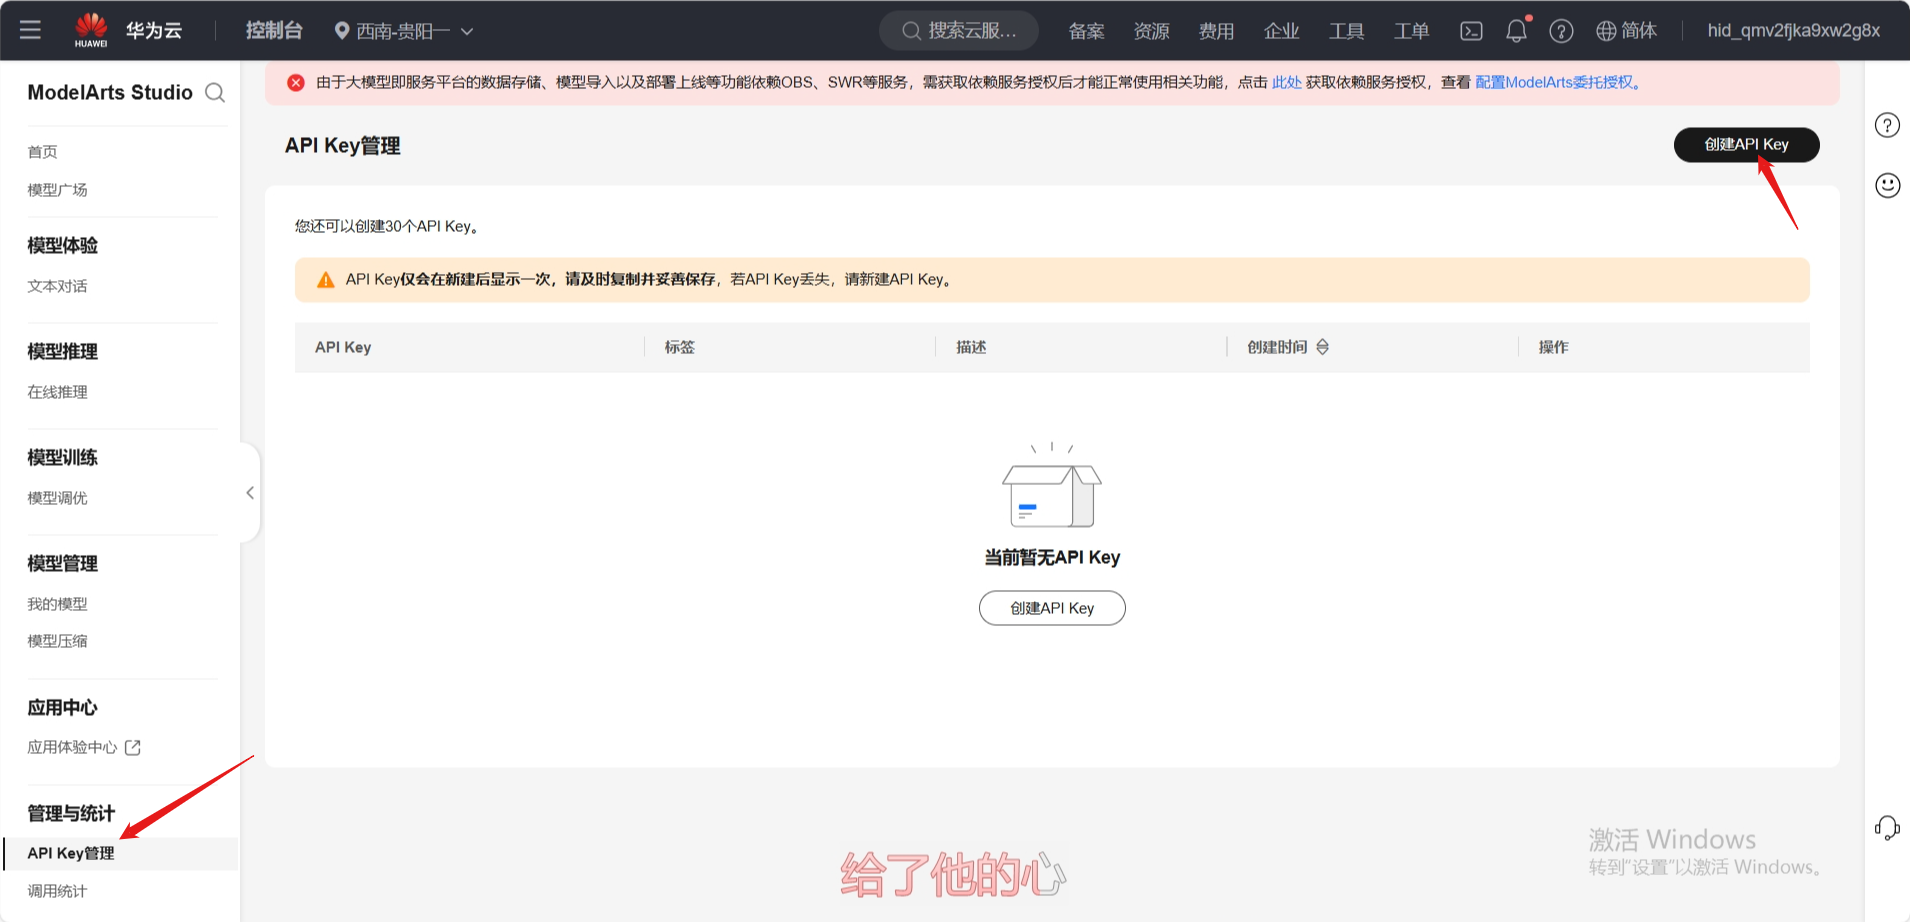Click the right-side help circle icon
The width and height of the screenshot is (1910, 922).
(x=1887, y=126)
